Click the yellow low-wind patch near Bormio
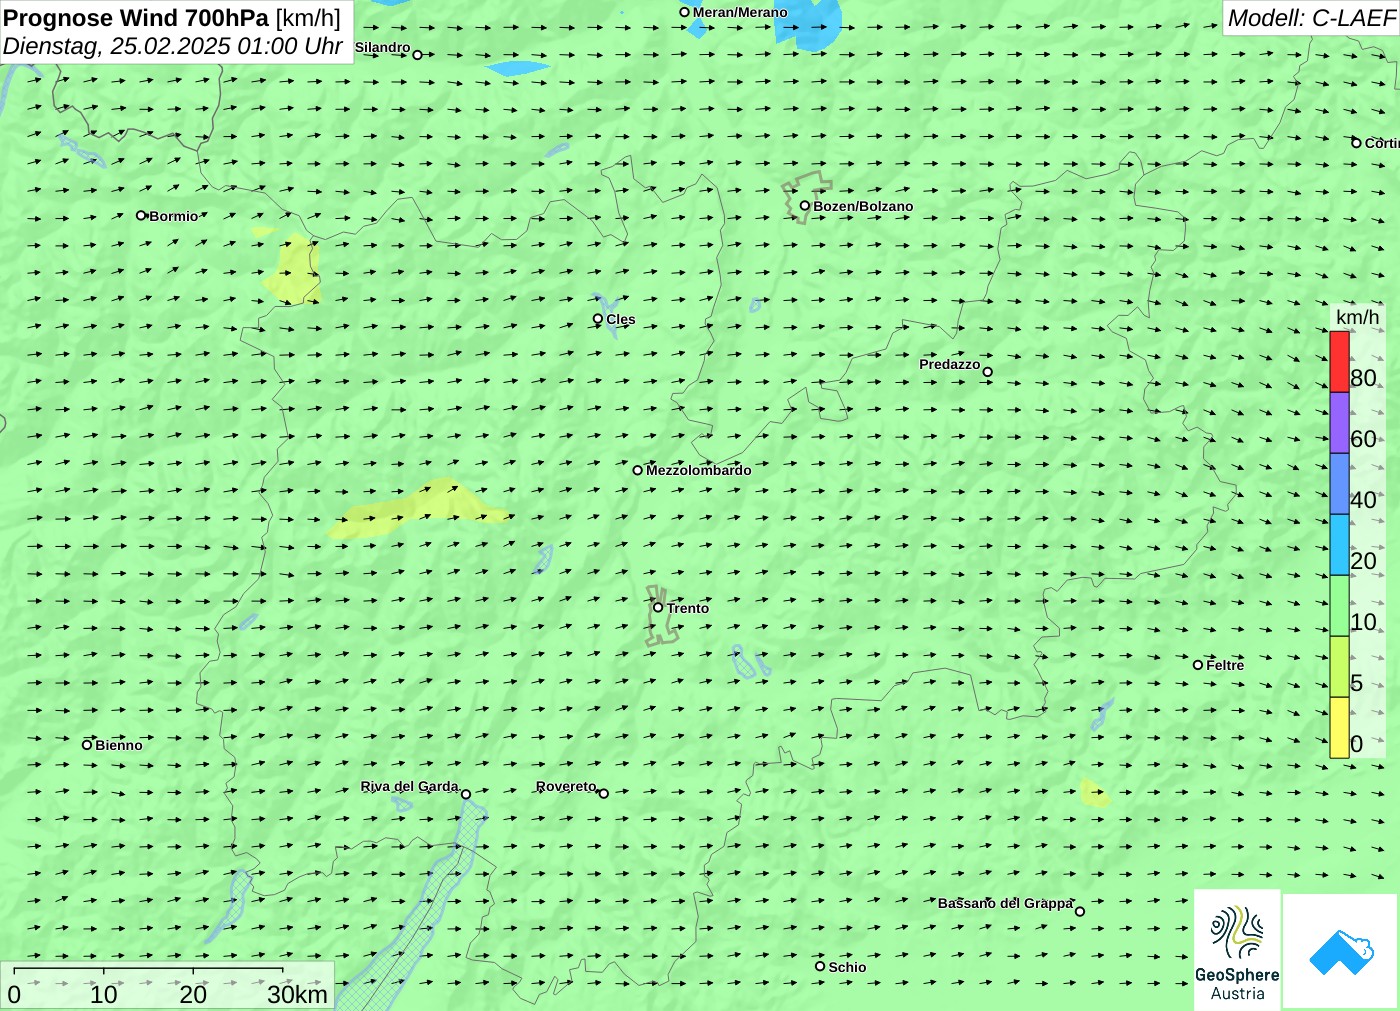The width and height of the screenshot is (1400, 1011). [293, 268]
